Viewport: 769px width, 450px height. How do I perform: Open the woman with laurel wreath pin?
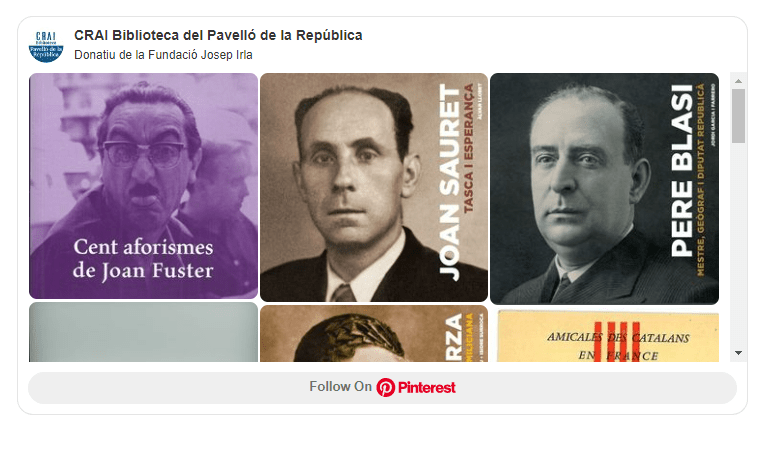(x=374, y=334)
